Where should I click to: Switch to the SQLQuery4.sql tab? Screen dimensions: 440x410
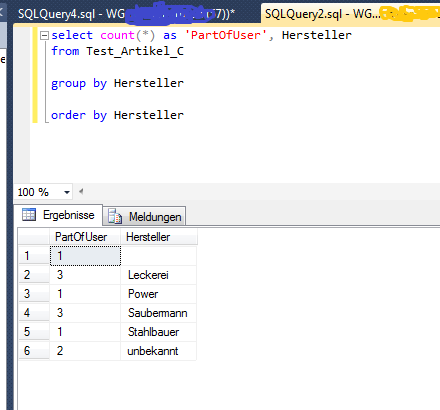(x=127, y=14)
